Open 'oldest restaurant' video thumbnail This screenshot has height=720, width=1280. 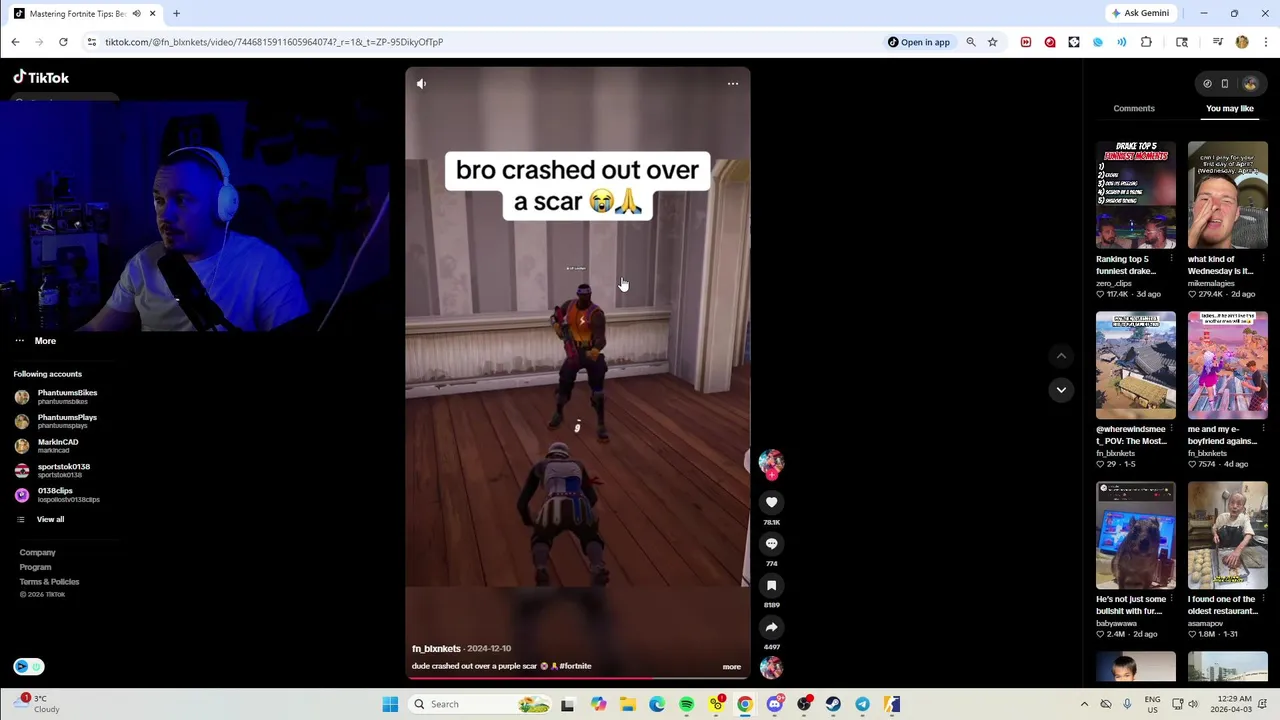pyautogui.click(x=1228, y=535)
